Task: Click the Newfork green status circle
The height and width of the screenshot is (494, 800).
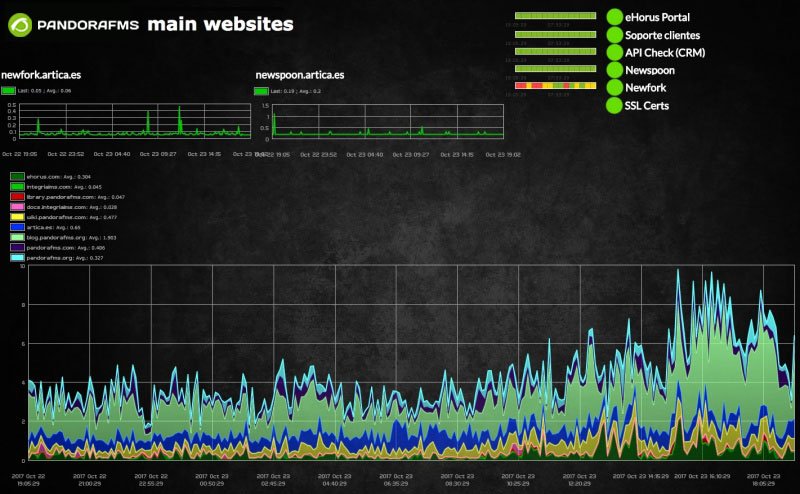Action: [x=614, y=87]
